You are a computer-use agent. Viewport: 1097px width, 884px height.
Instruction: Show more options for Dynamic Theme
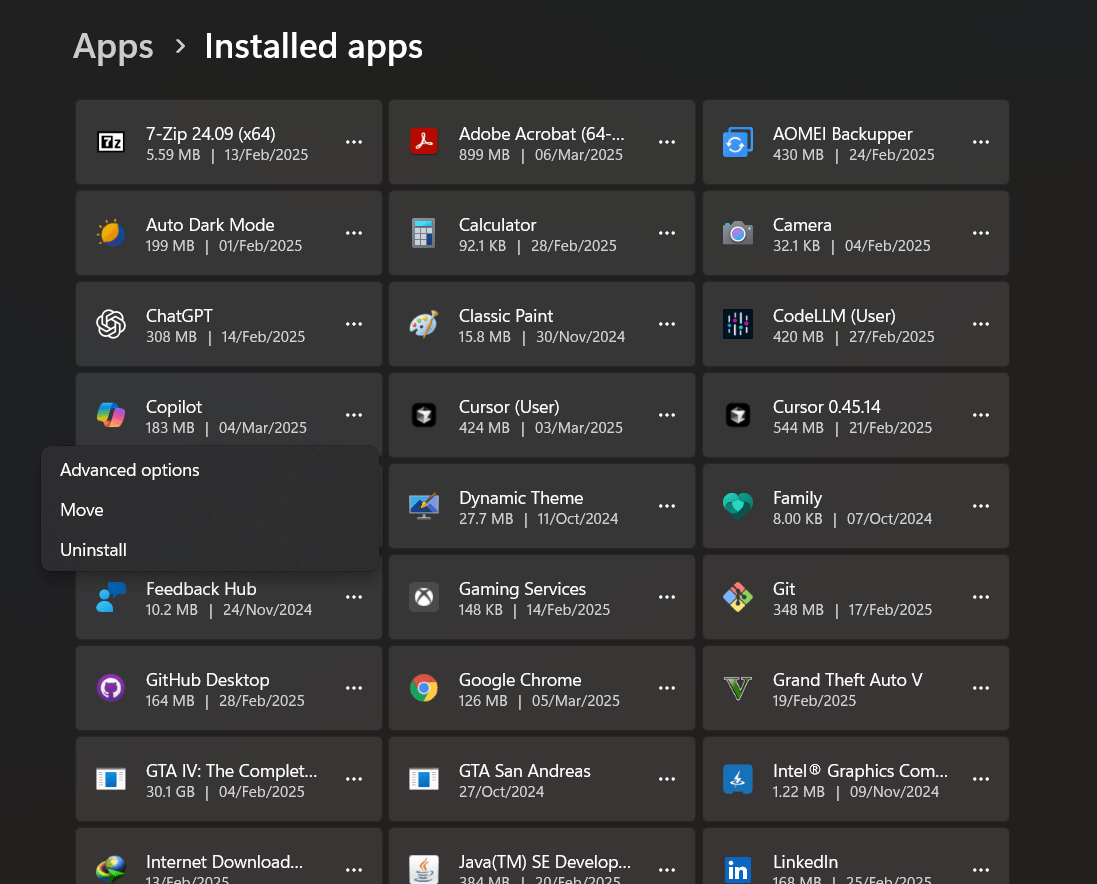pos(667,506)
